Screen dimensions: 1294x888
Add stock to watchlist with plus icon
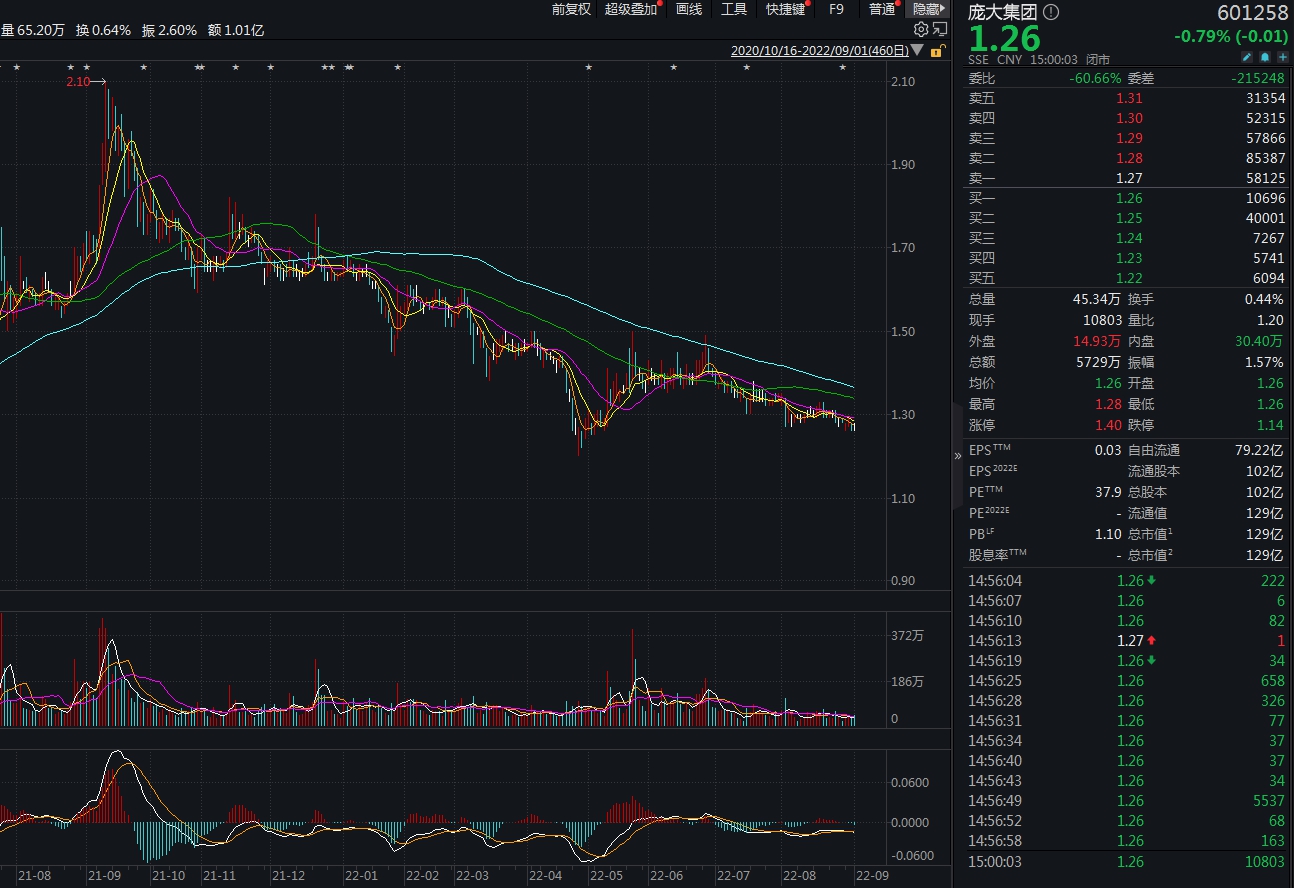tap(1283, 57)
